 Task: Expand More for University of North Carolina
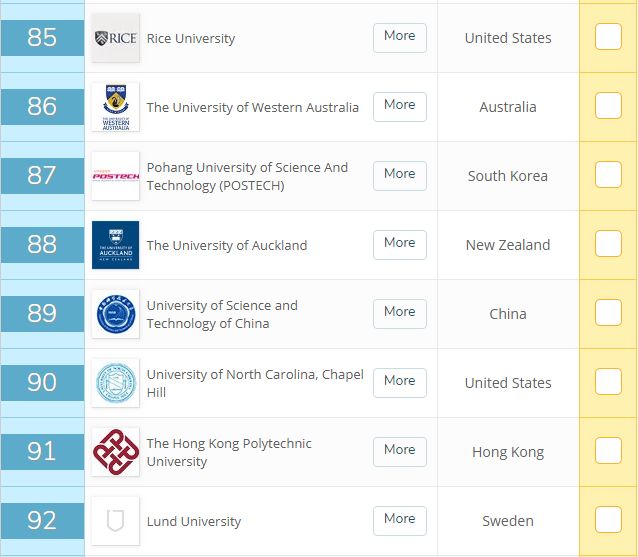(399, 381)
